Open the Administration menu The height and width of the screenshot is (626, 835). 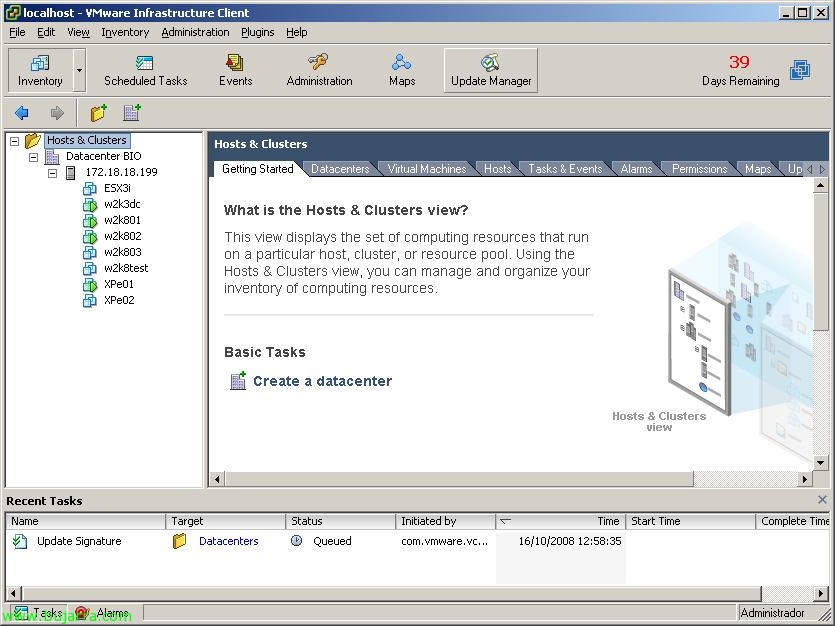coord(195,32)
